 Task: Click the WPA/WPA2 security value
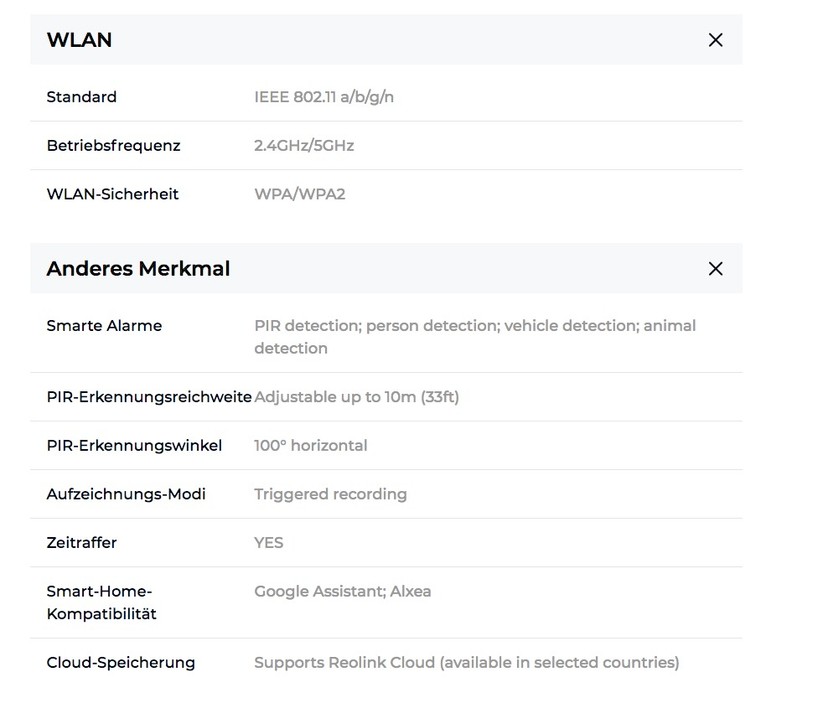point(299,194)
